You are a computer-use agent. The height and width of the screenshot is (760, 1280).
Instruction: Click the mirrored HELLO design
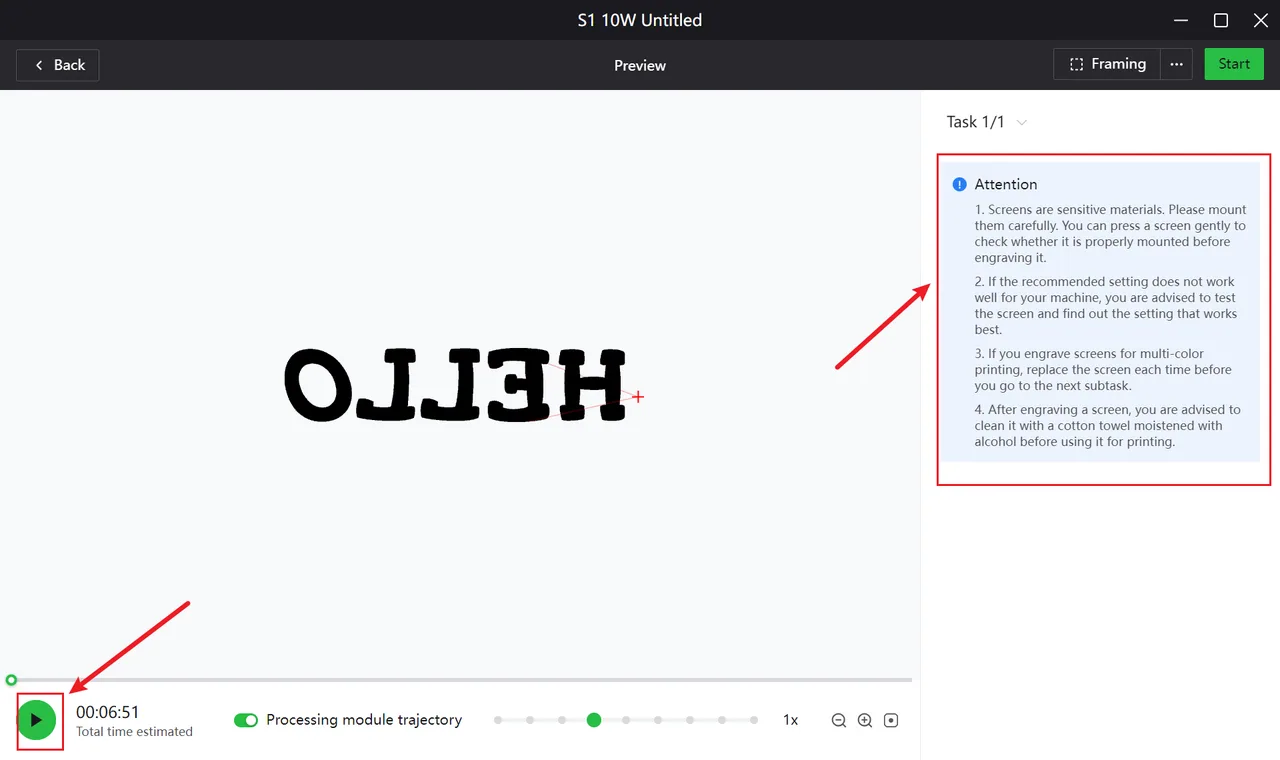455,384
